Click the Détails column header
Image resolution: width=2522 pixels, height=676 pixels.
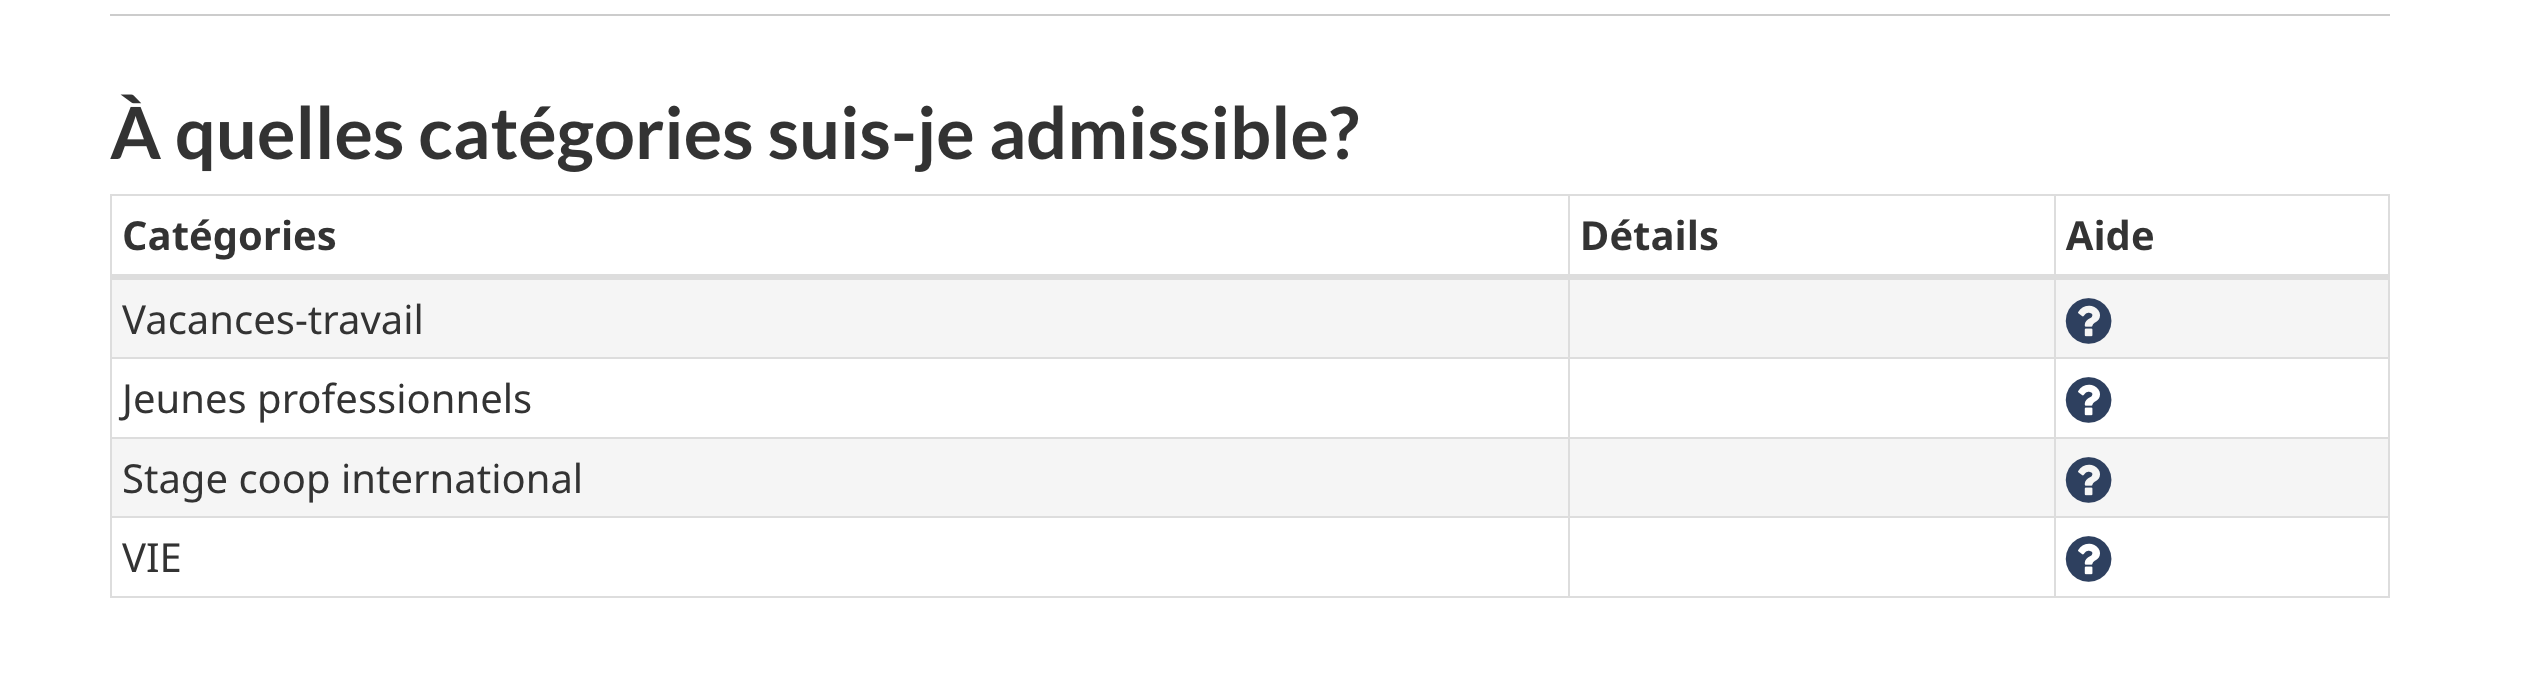click(1649, 236)
